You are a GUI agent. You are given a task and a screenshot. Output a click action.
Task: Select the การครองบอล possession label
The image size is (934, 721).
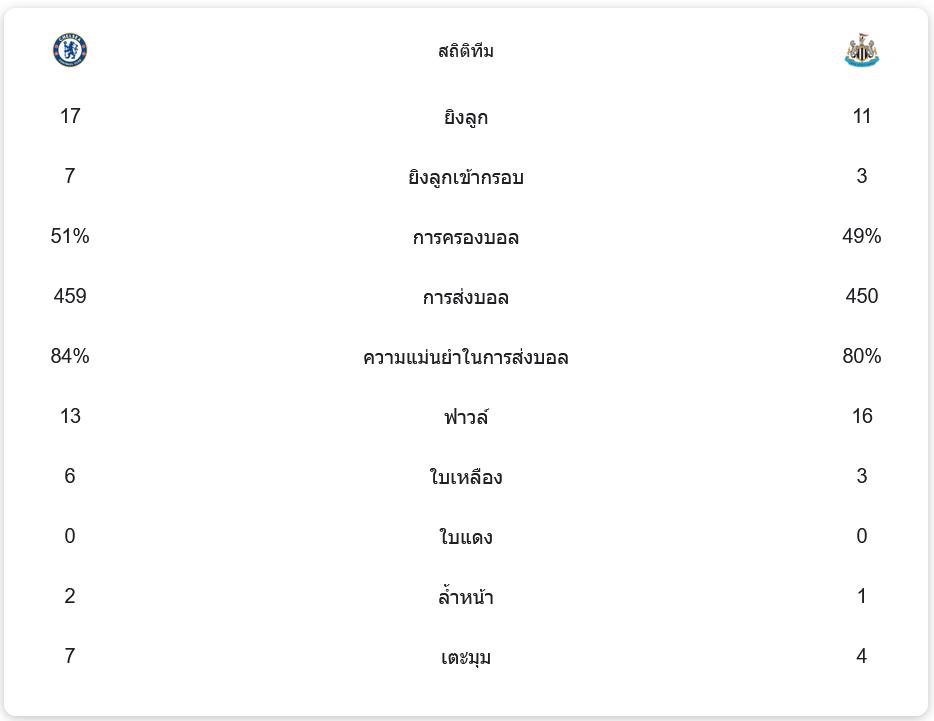coord(466,238)
